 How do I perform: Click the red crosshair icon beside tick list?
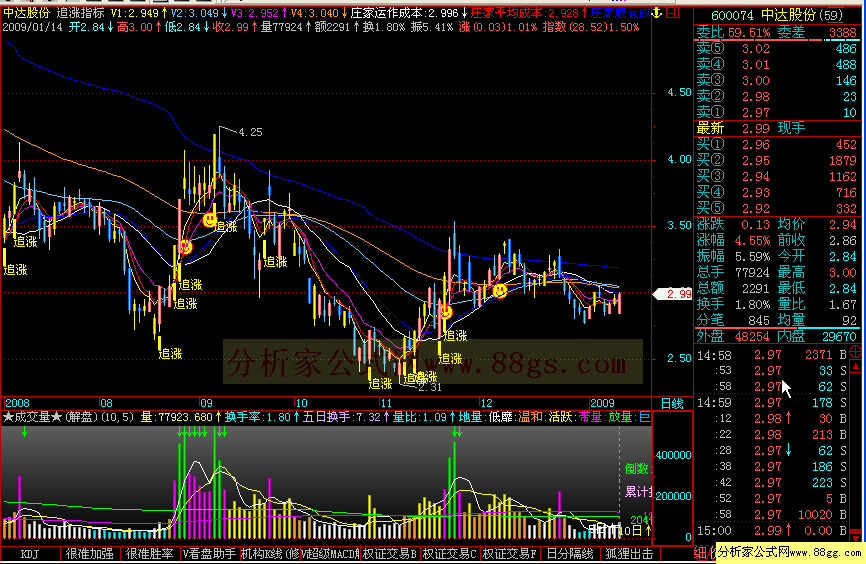click(x=855, y=351)
